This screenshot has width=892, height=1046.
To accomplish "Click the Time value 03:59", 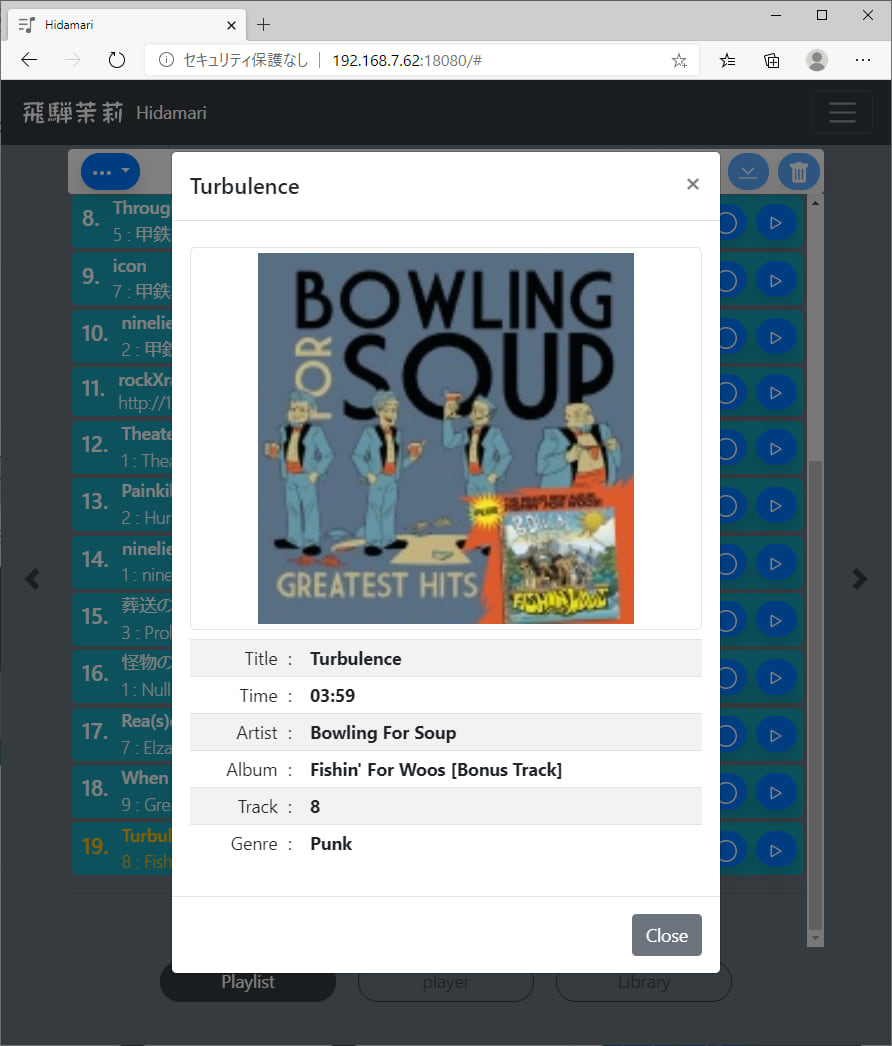I will [332, 696].
